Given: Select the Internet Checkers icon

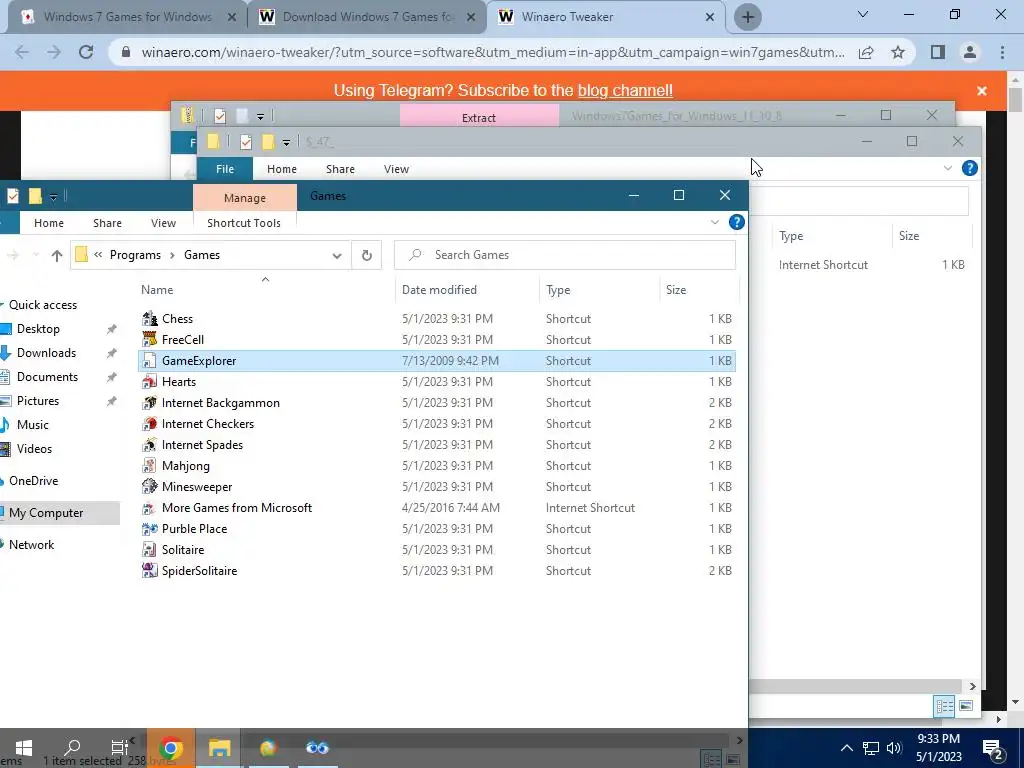Looking at the screenshot, I should 150,423.
